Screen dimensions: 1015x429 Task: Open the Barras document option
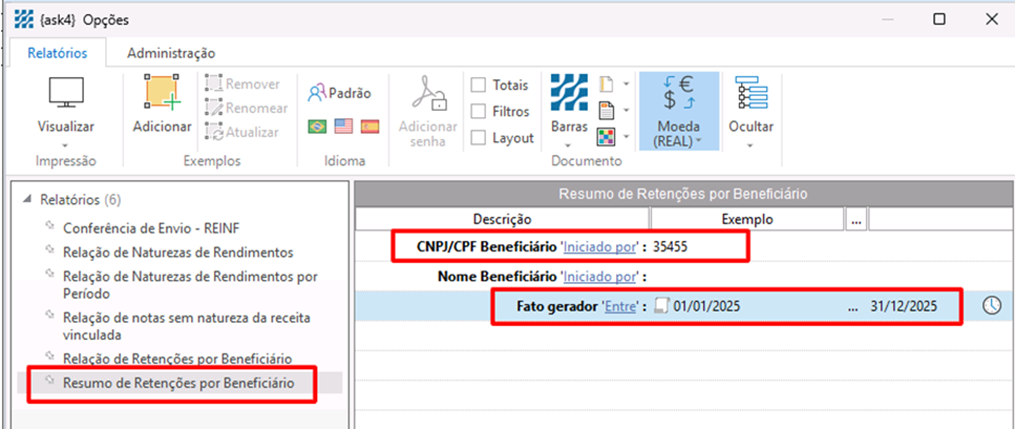pos(569,94)
